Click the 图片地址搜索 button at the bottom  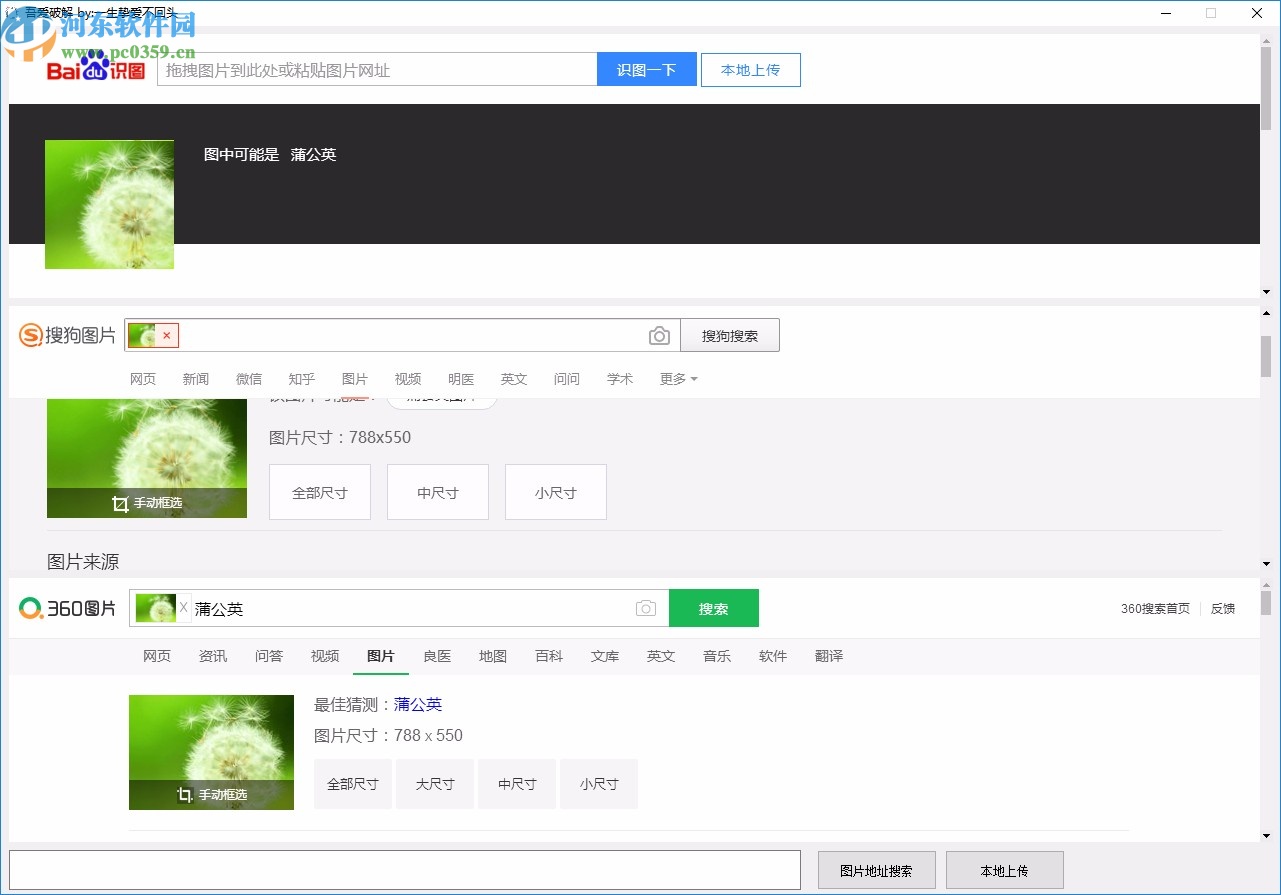tap(877, 870)
